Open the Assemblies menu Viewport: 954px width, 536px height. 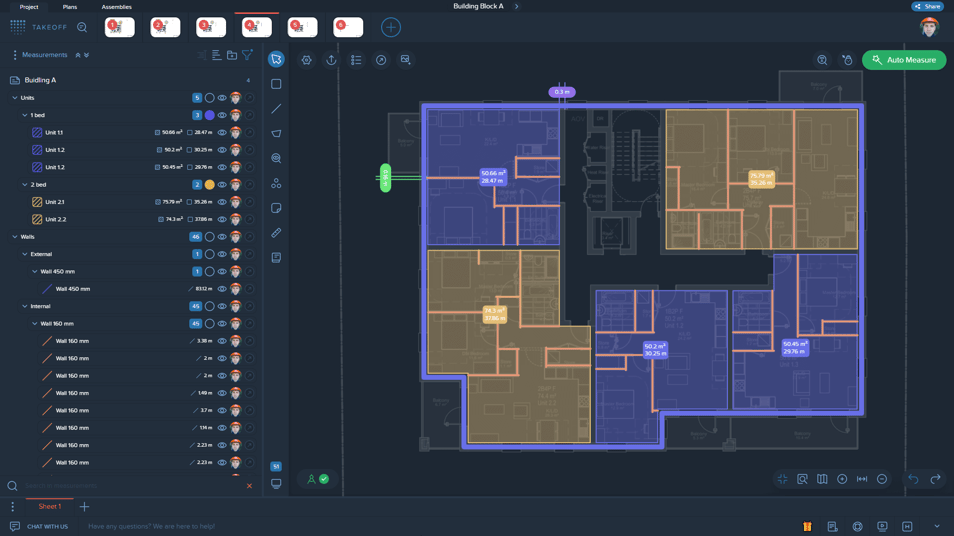(116, 7)
